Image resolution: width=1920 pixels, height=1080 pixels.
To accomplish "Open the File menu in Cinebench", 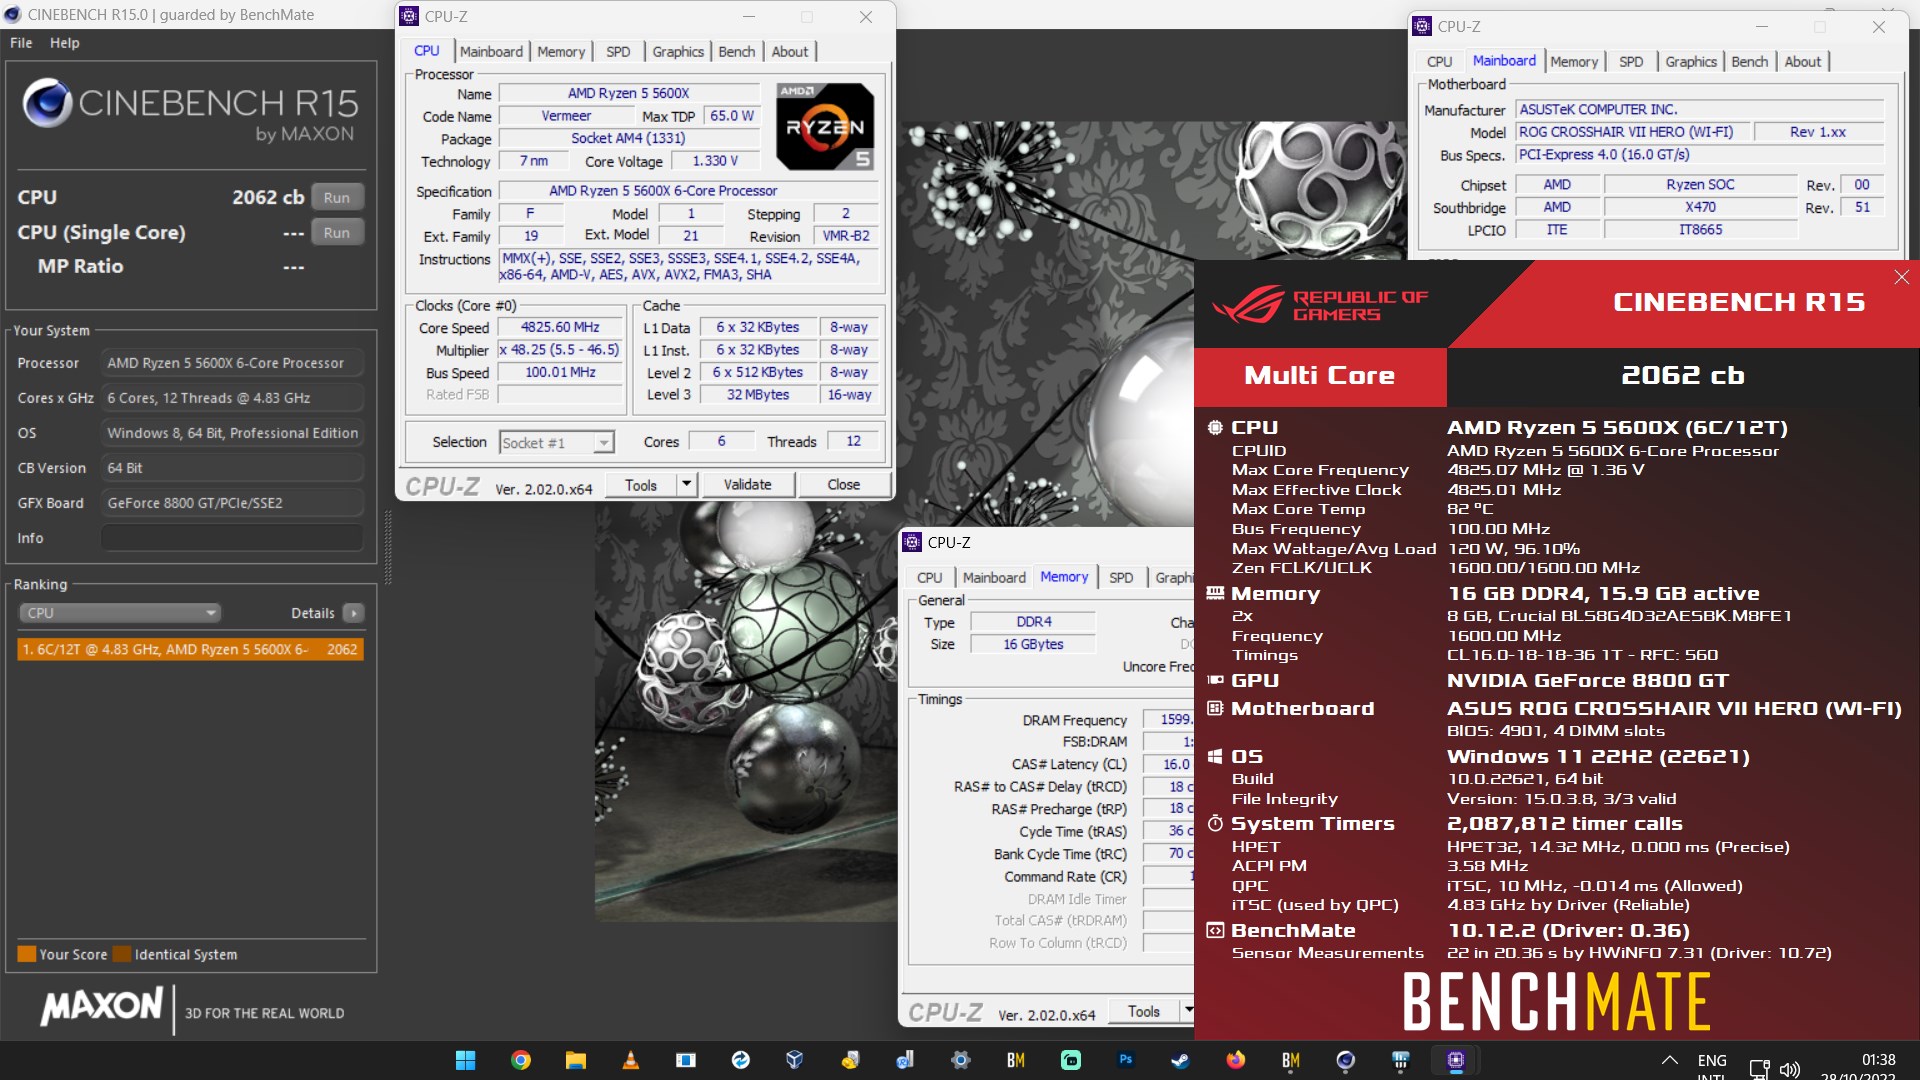I will tap(21, 43).
